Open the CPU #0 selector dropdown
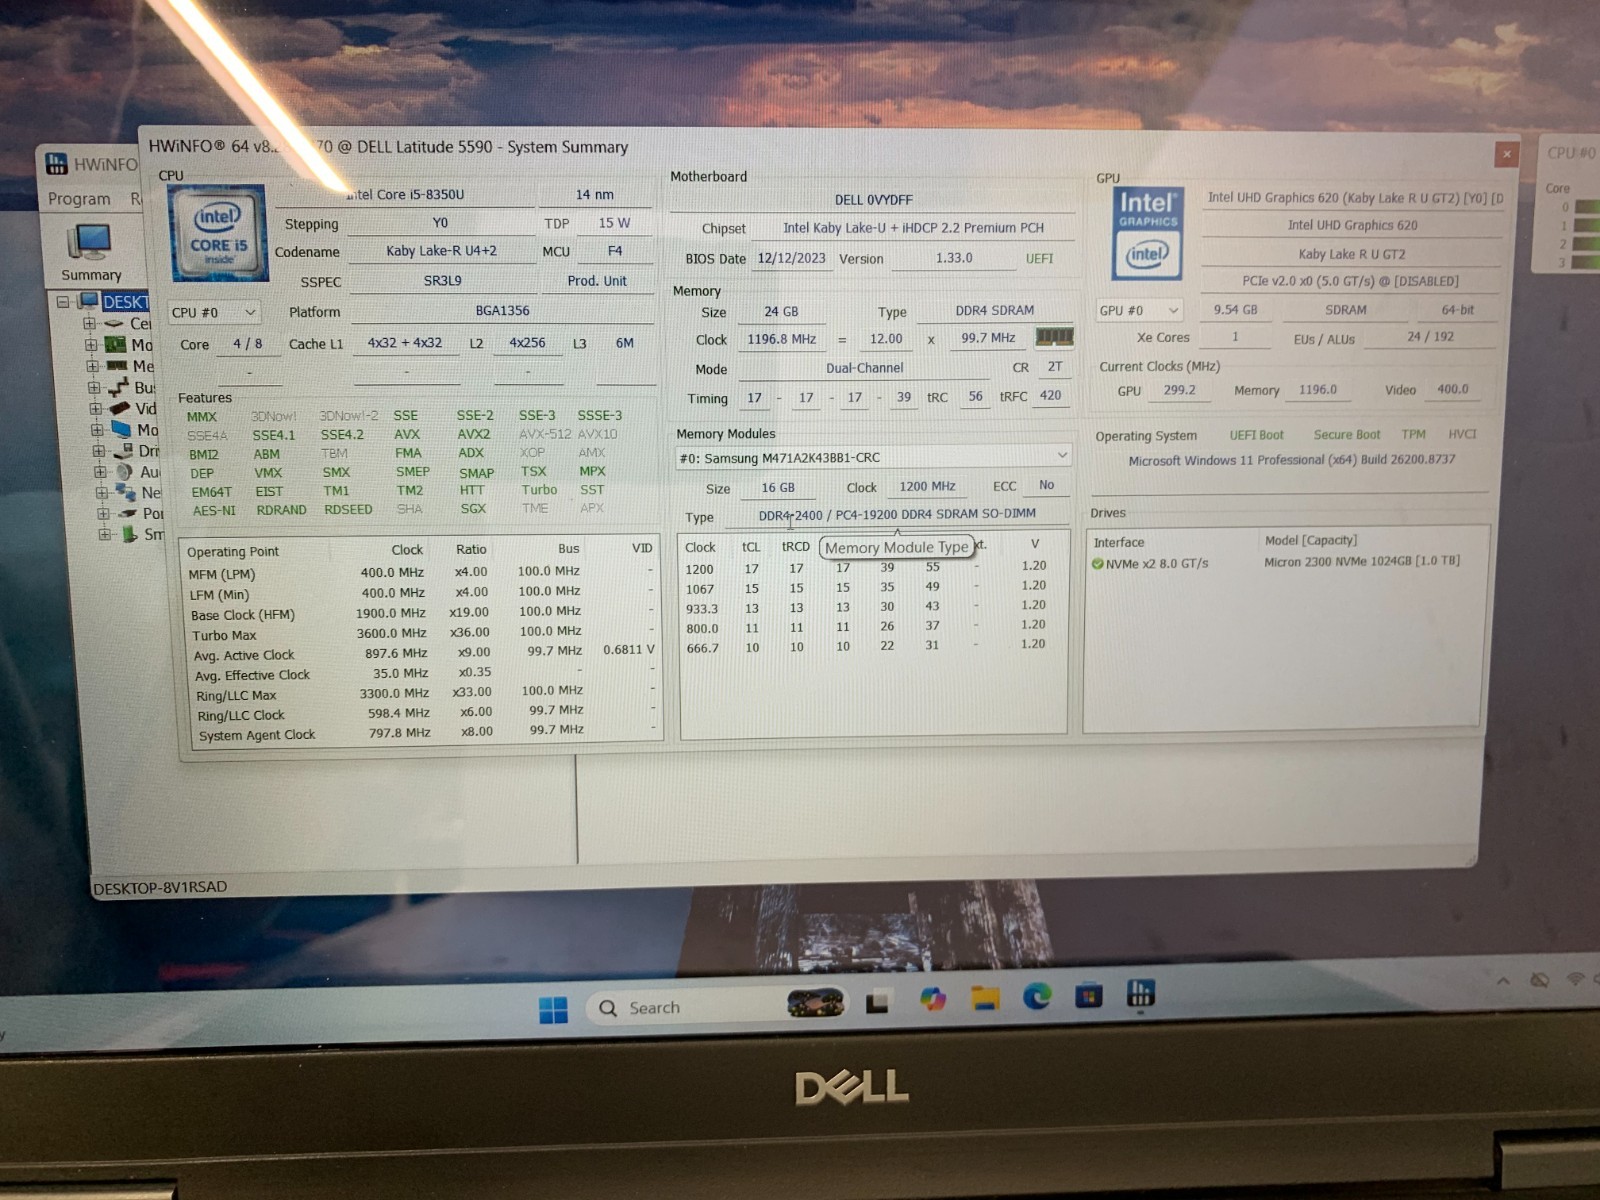1600x1200 pixels. pos(214,312)
